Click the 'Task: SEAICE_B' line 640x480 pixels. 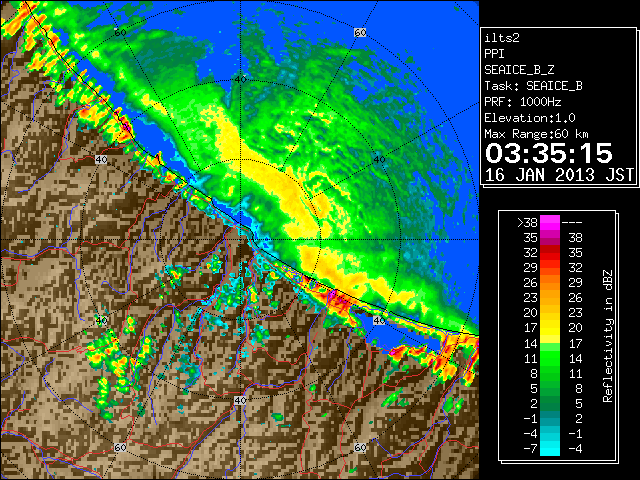(533, 86)
